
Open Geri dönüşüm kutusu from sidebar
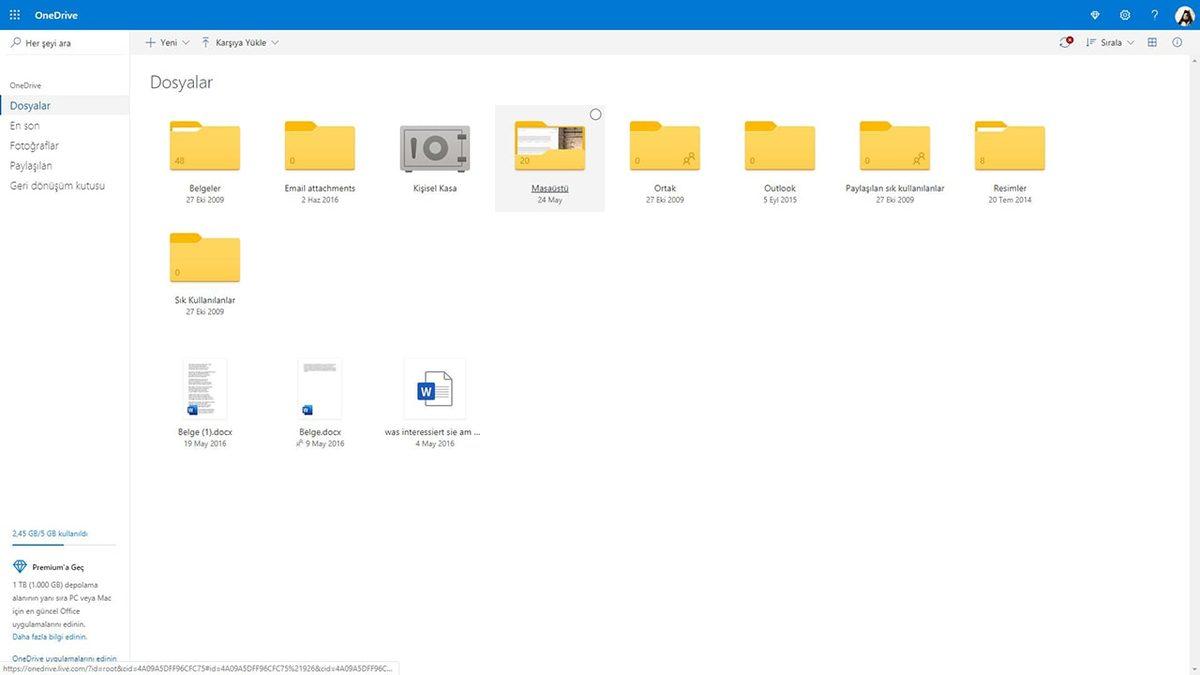click(55, 185)
